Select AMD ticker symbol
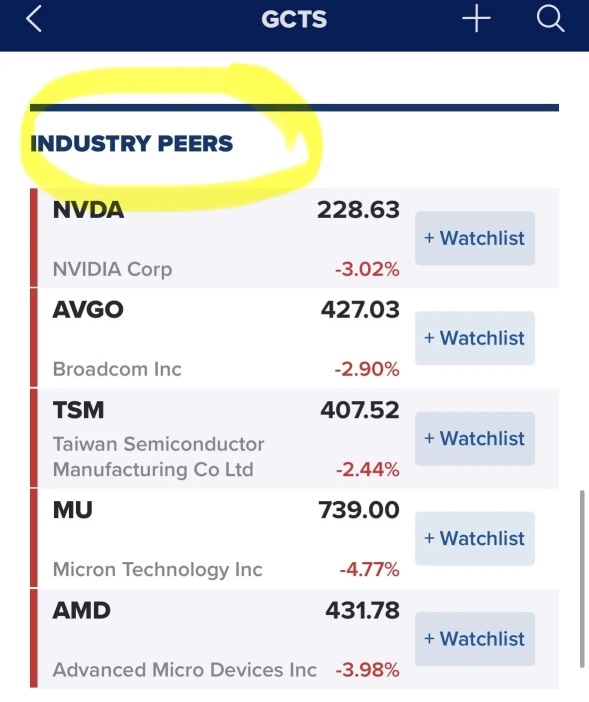This screenshot has width=589, height=702. pos(81,610)
